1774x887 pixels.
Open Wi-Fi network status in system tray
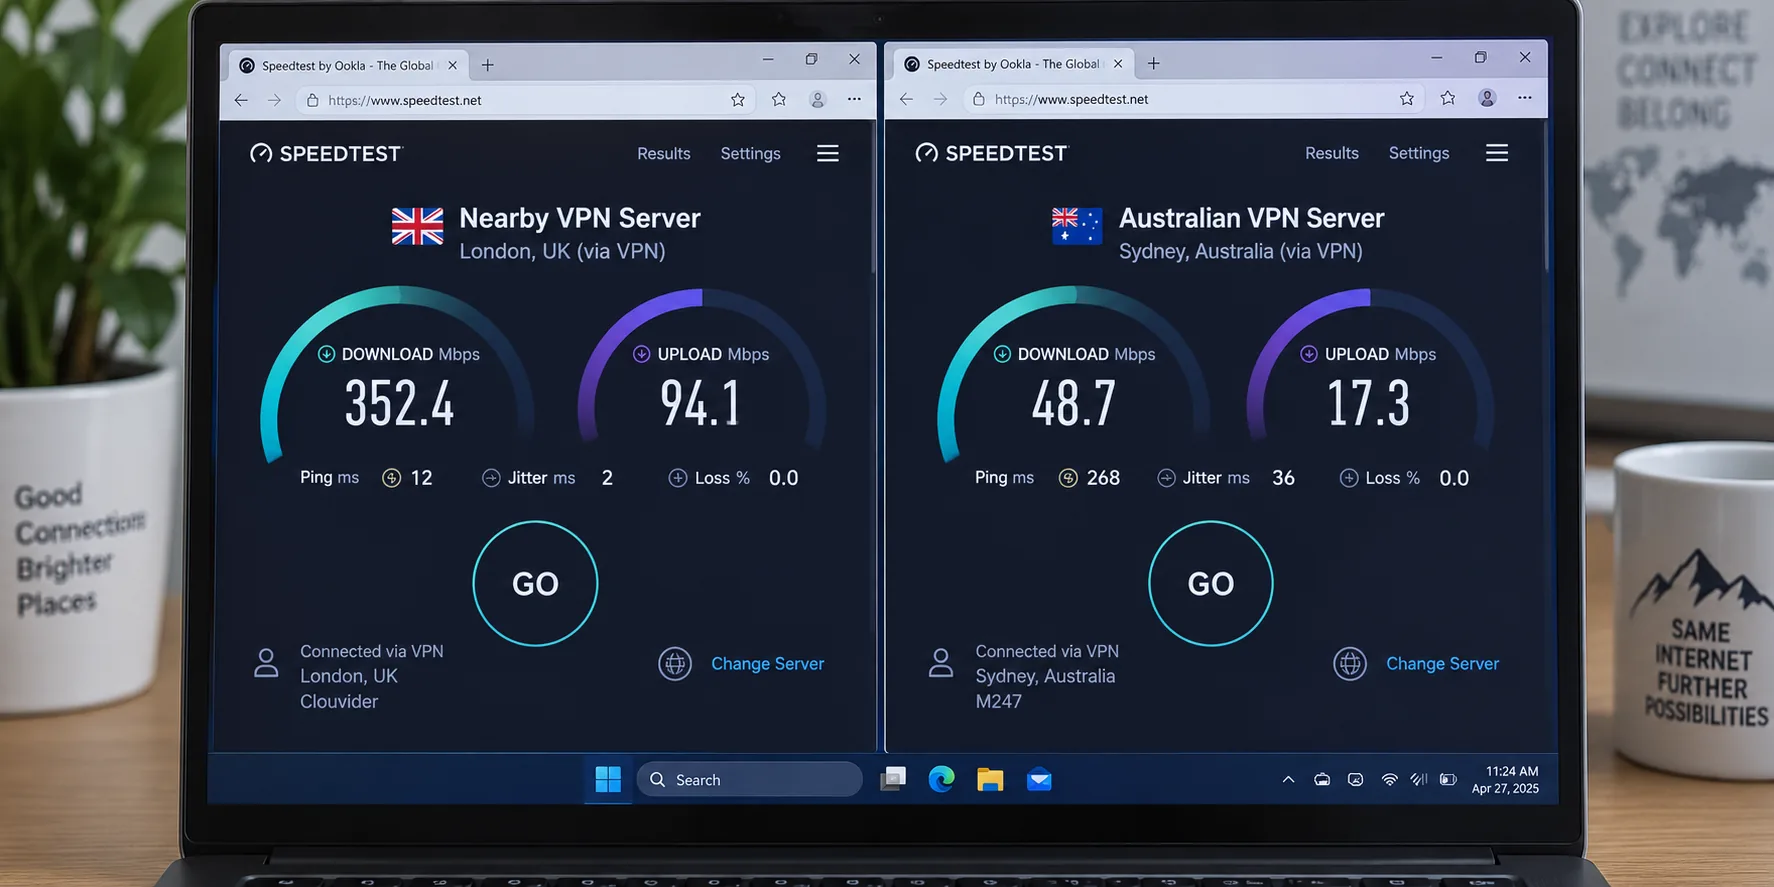point(1389,780)
